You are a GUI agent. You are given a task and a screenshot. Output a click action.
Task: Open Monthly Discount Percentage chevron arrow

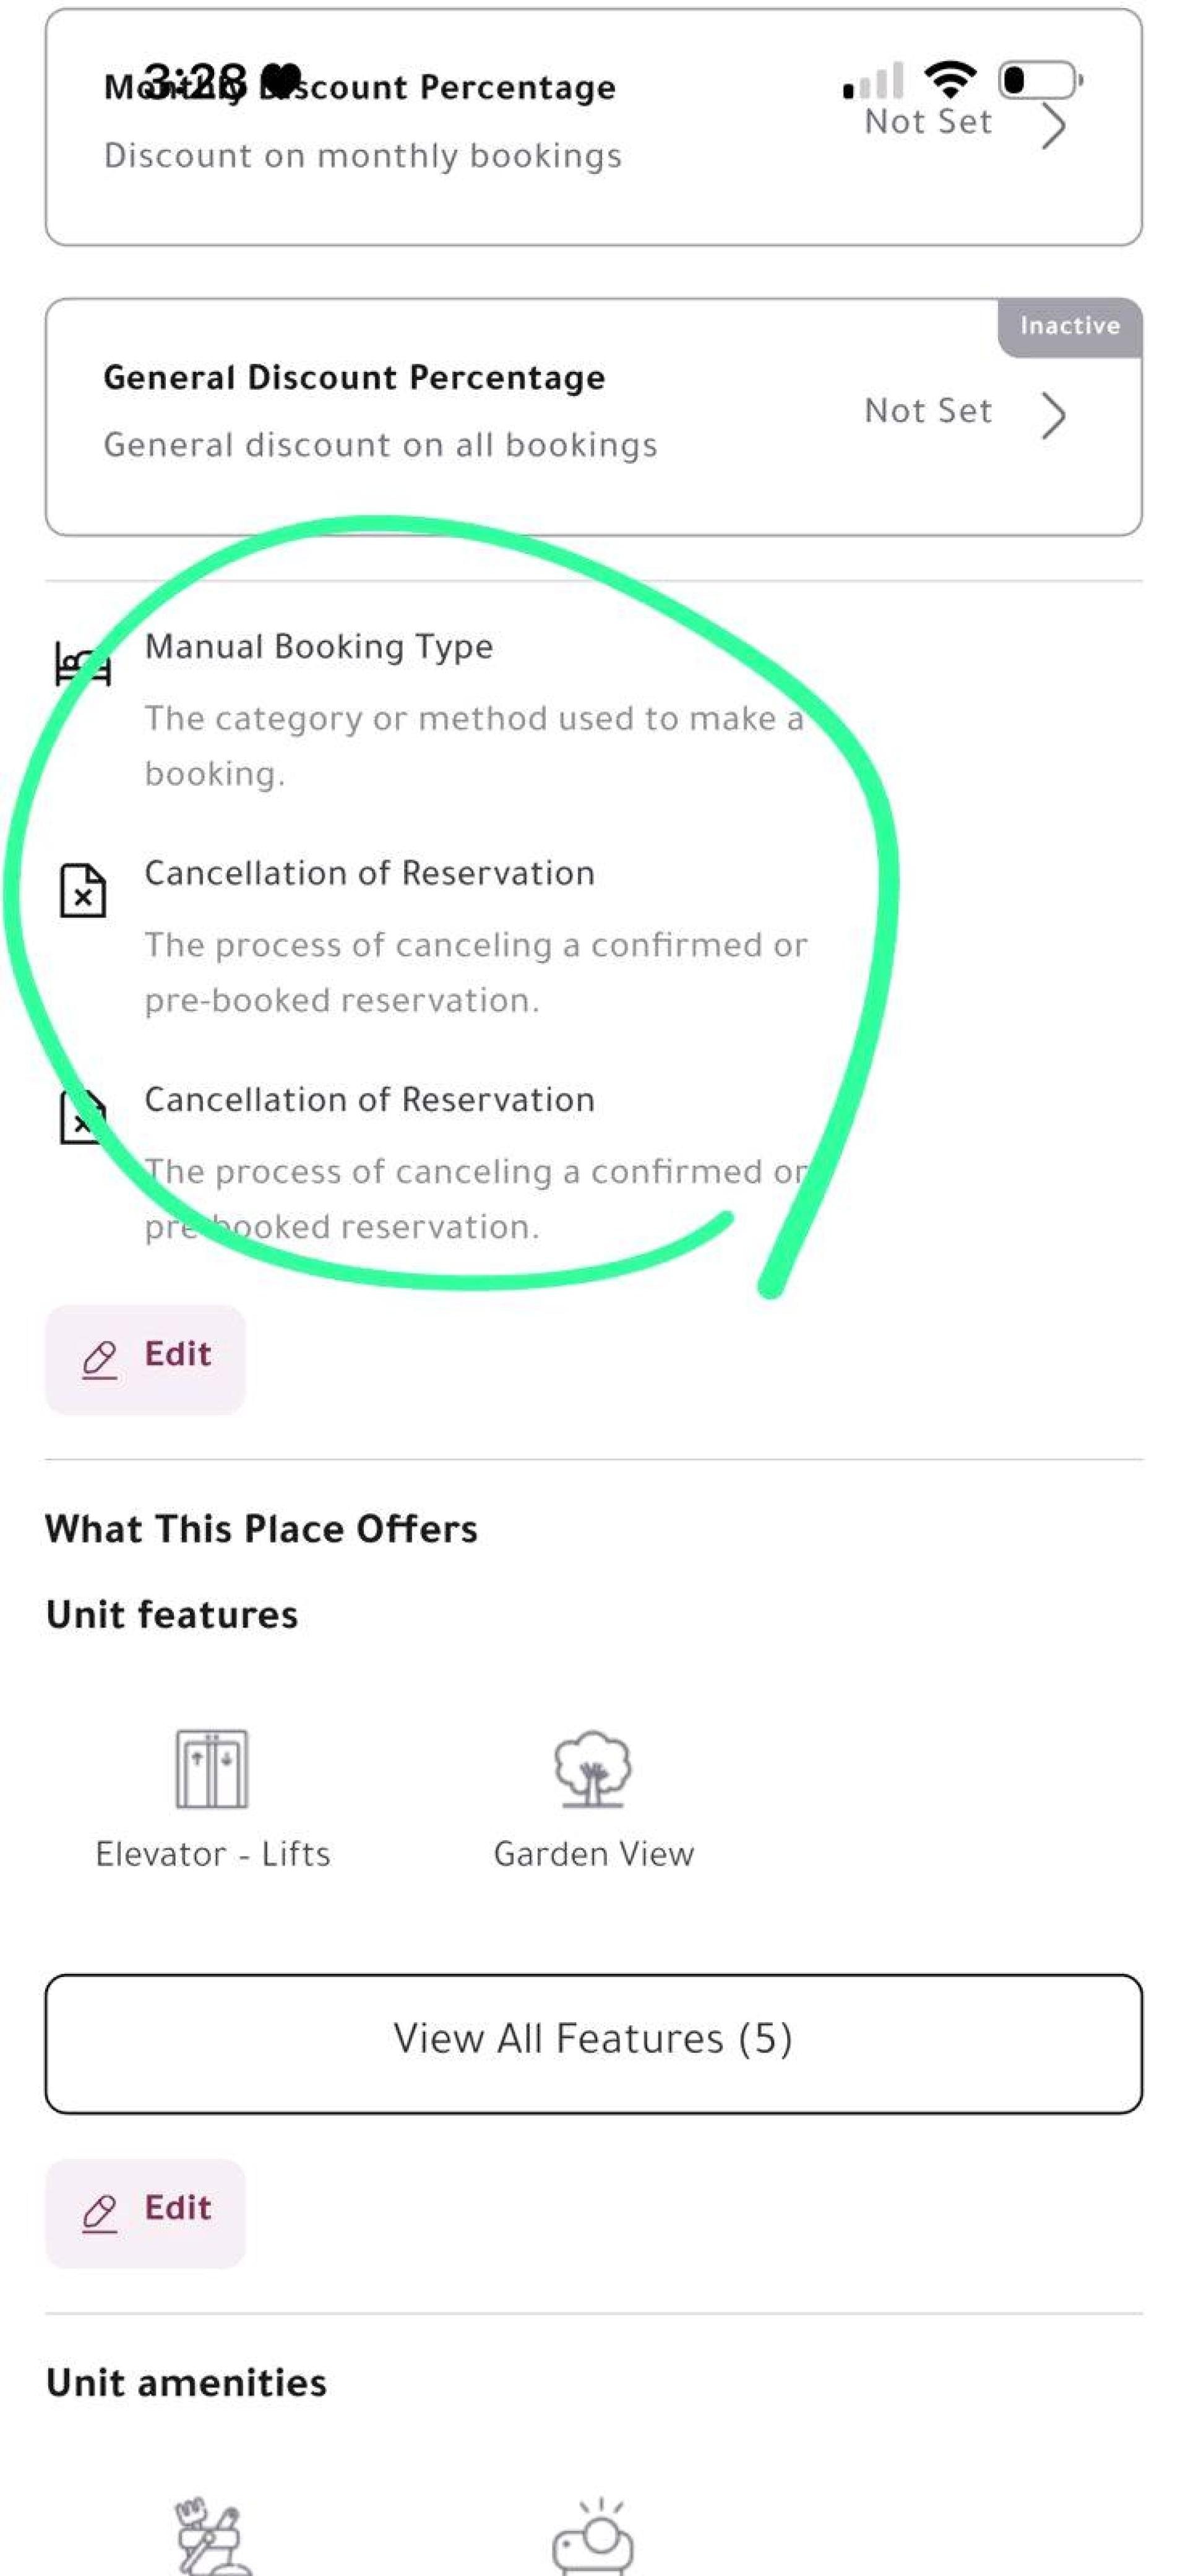[1053, 126]
